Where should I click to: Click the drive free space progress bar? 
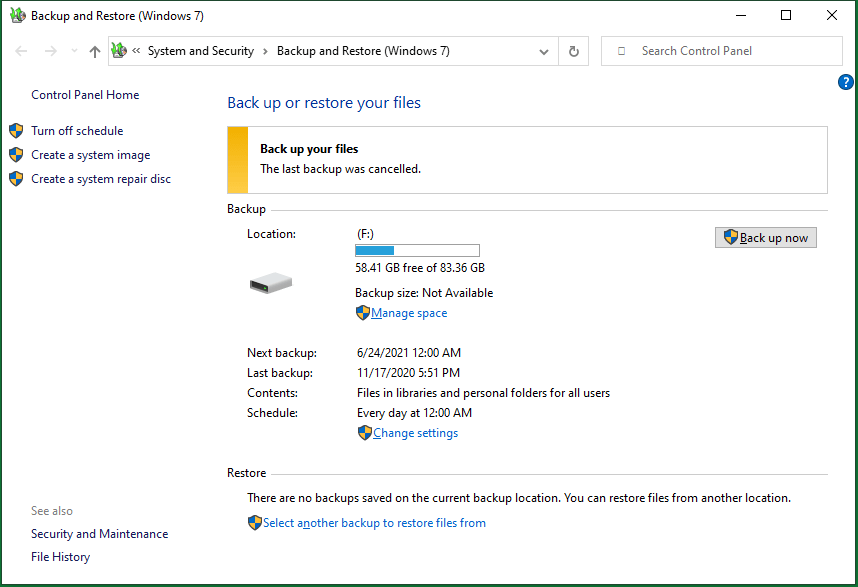click(417, 251)
